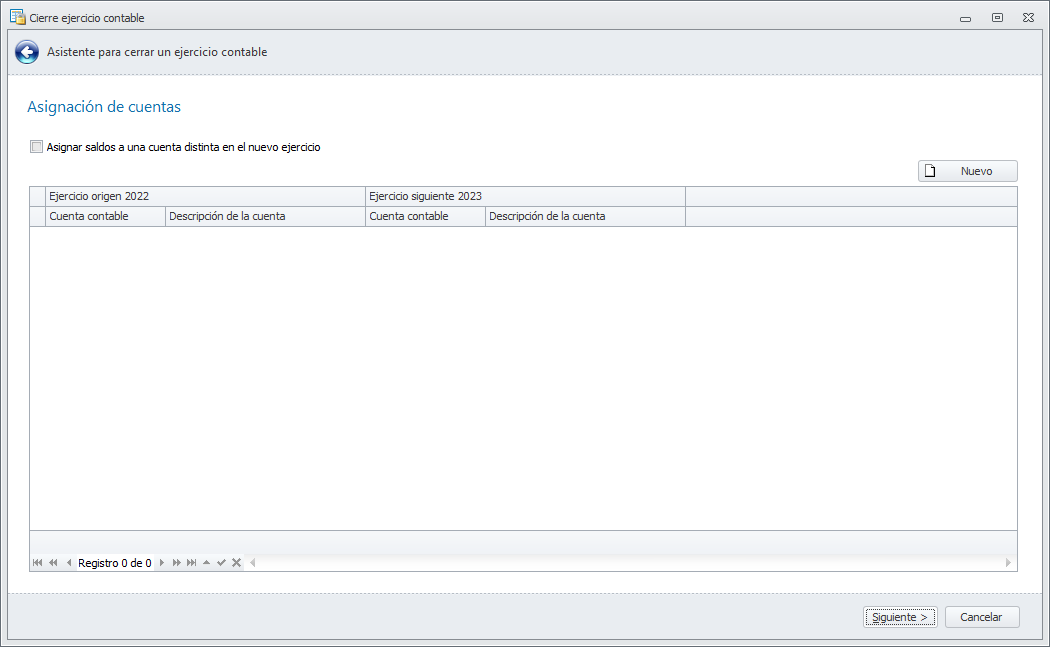Image resolution: width=1050 pixels, height=647 pixels.
Task: Click the checkmark to end editing
Action: [221, 563]
